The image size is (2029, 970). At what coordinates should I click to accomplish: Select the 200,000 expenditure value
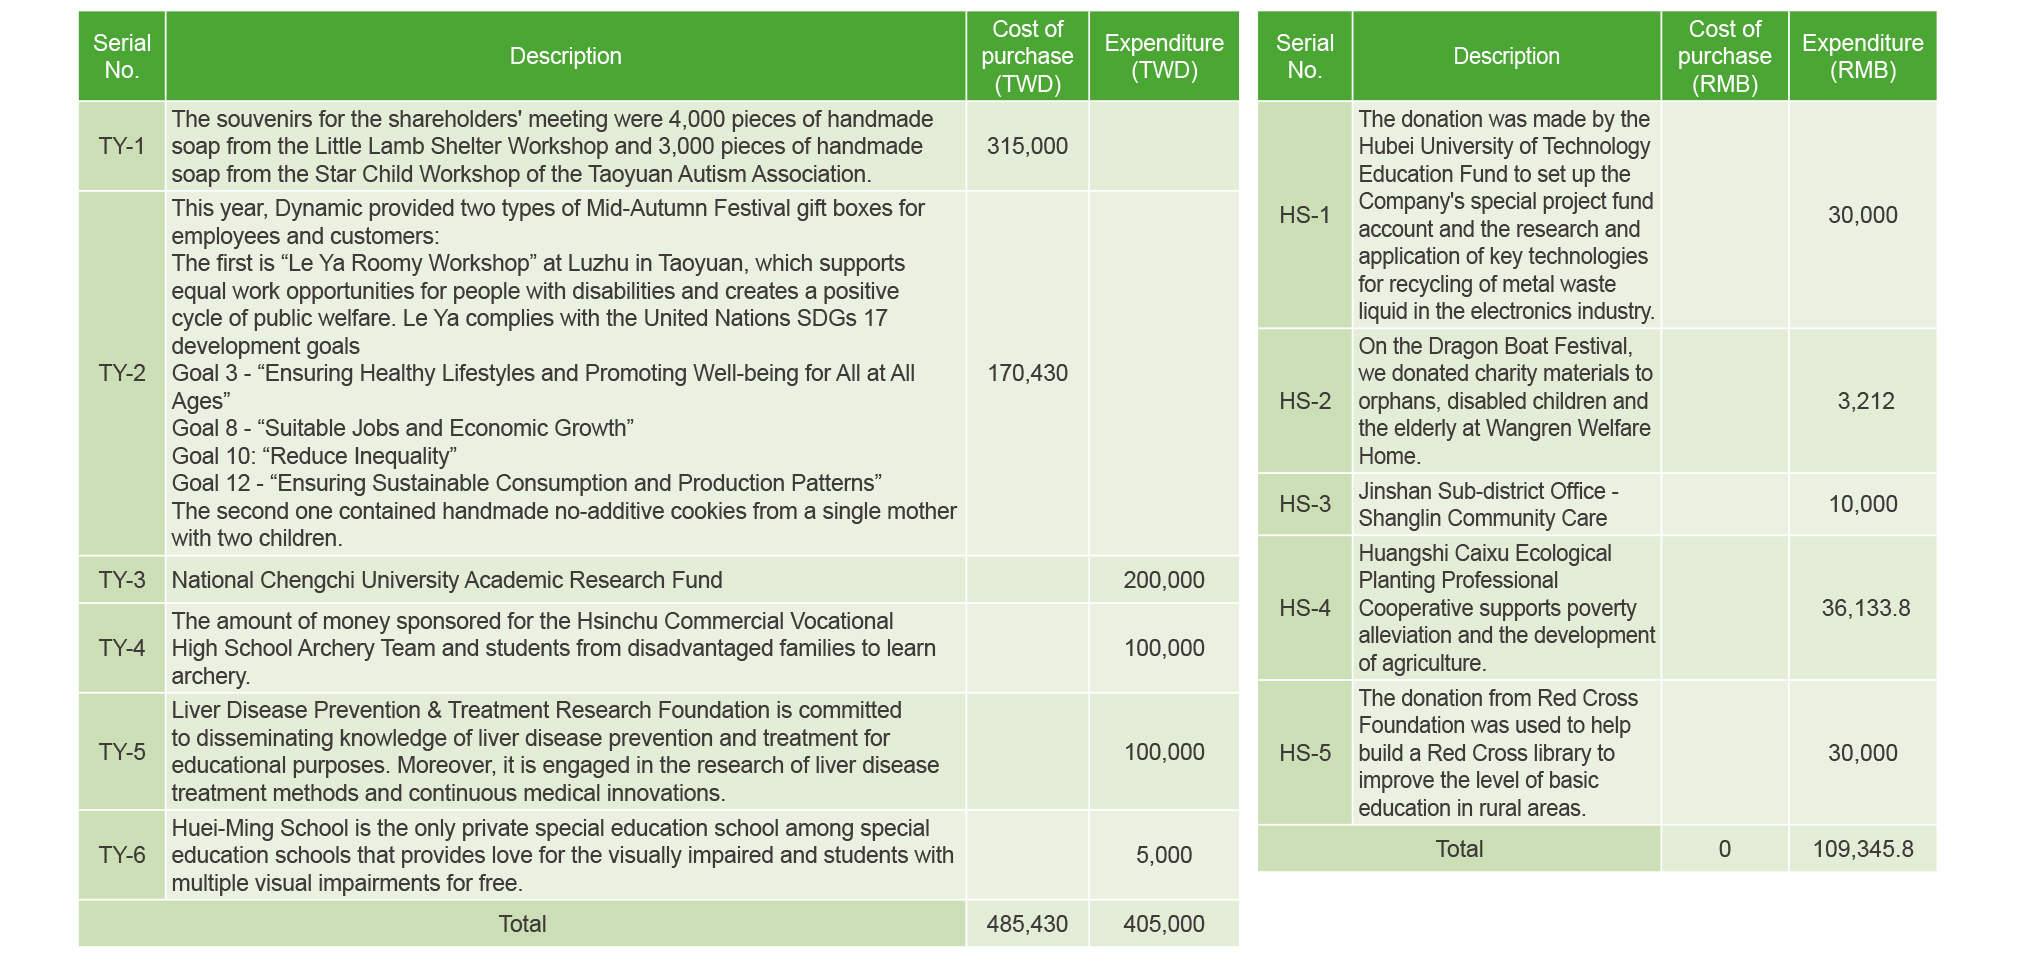click(x=1164, y=580)
